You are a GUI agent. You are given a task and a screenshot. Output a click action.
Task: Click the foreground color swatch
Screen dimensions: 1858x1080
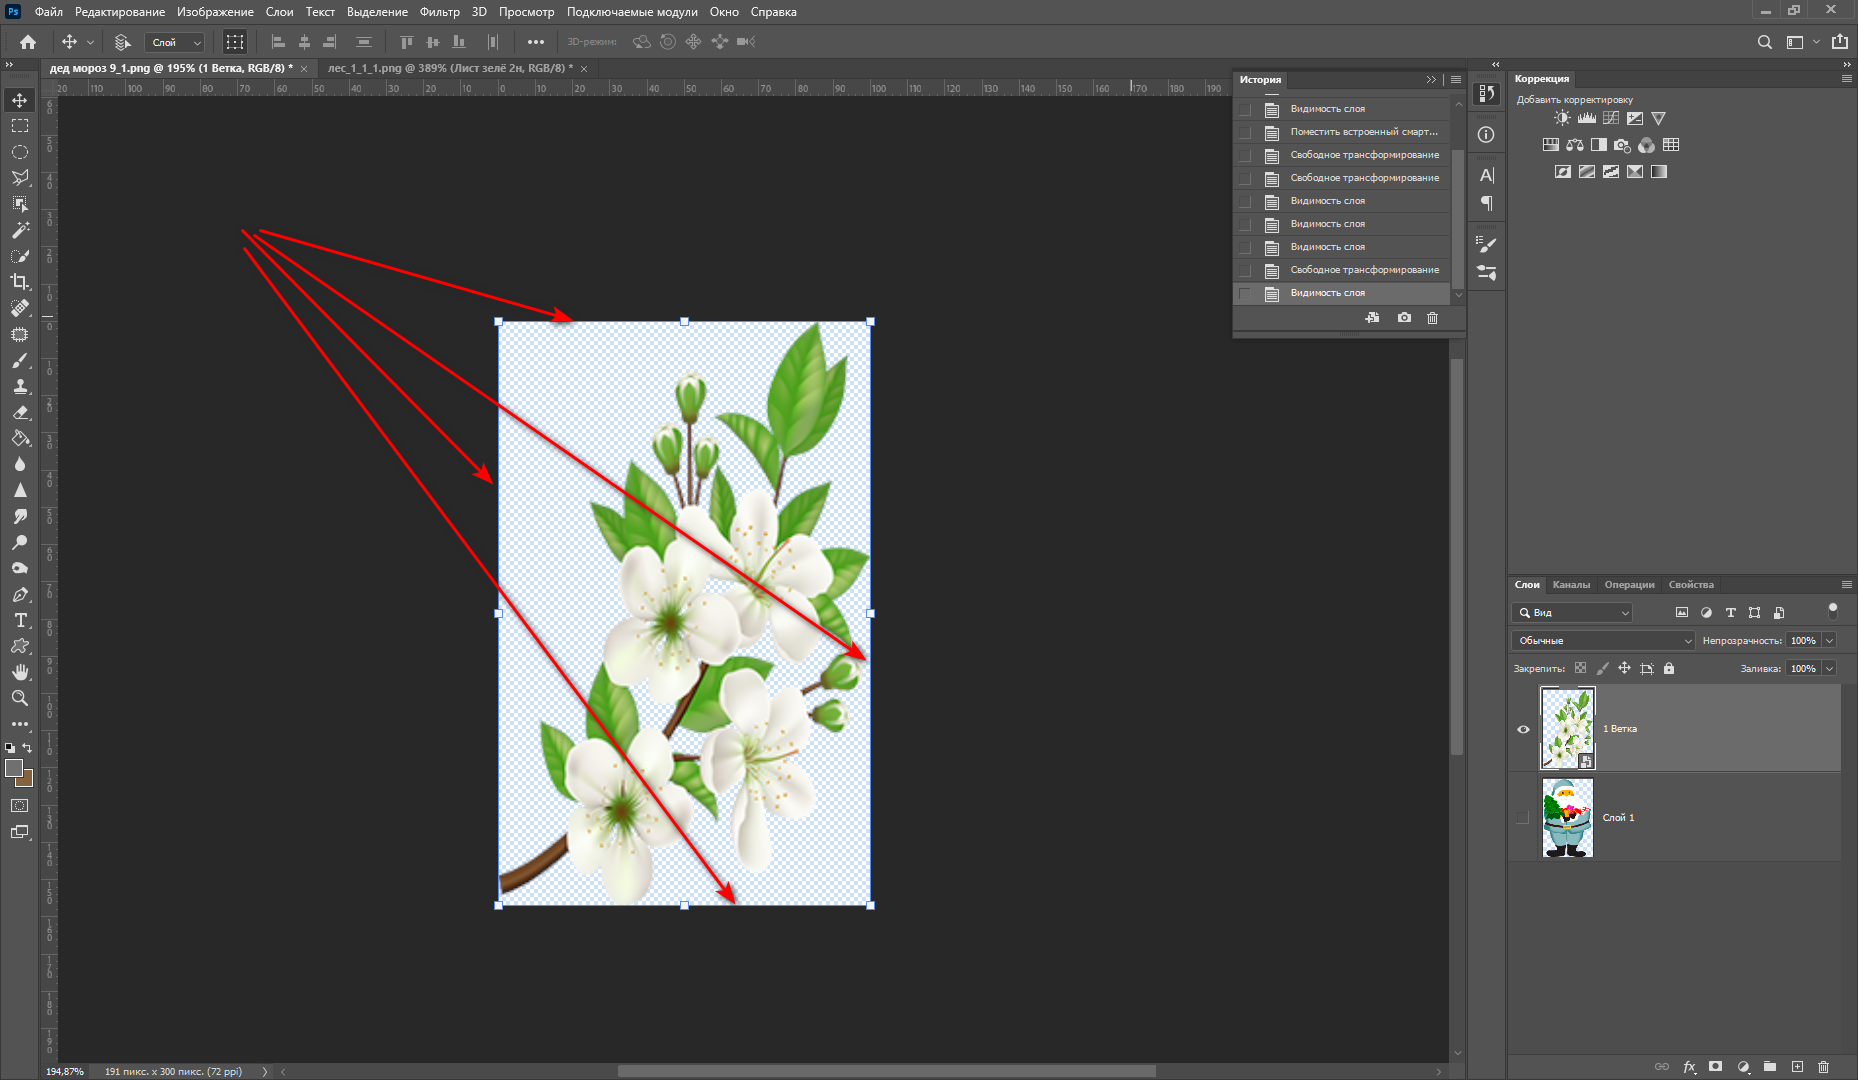(14, 768)
